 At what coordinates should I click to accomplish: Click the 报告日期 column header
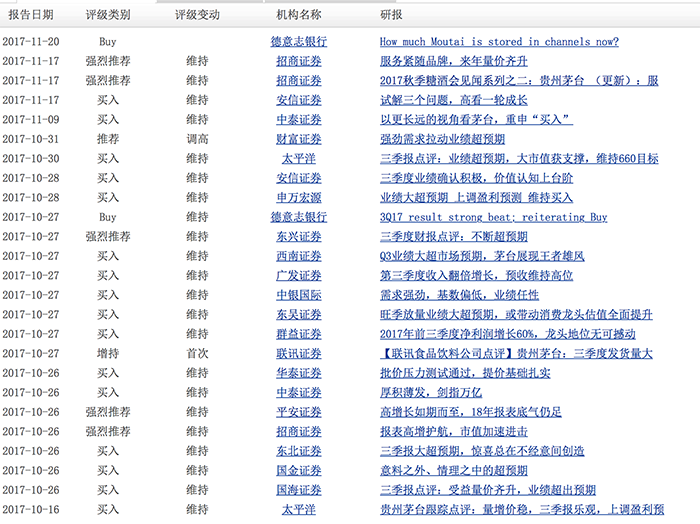(31, 15)
